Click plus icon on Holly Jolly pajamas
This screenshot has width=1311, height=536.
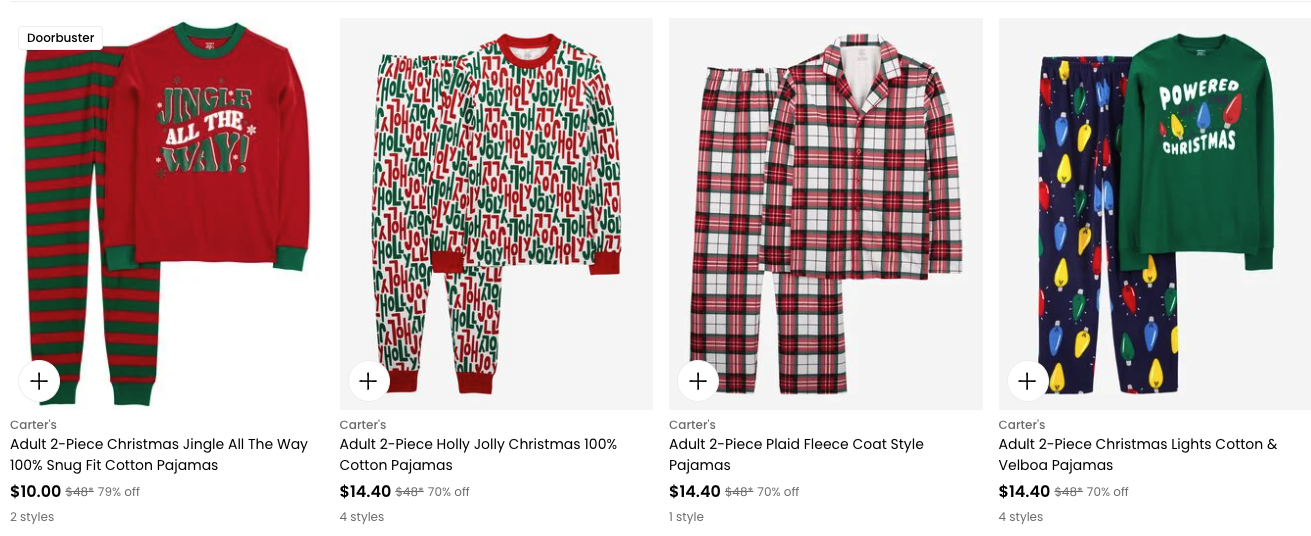point(368,381)
